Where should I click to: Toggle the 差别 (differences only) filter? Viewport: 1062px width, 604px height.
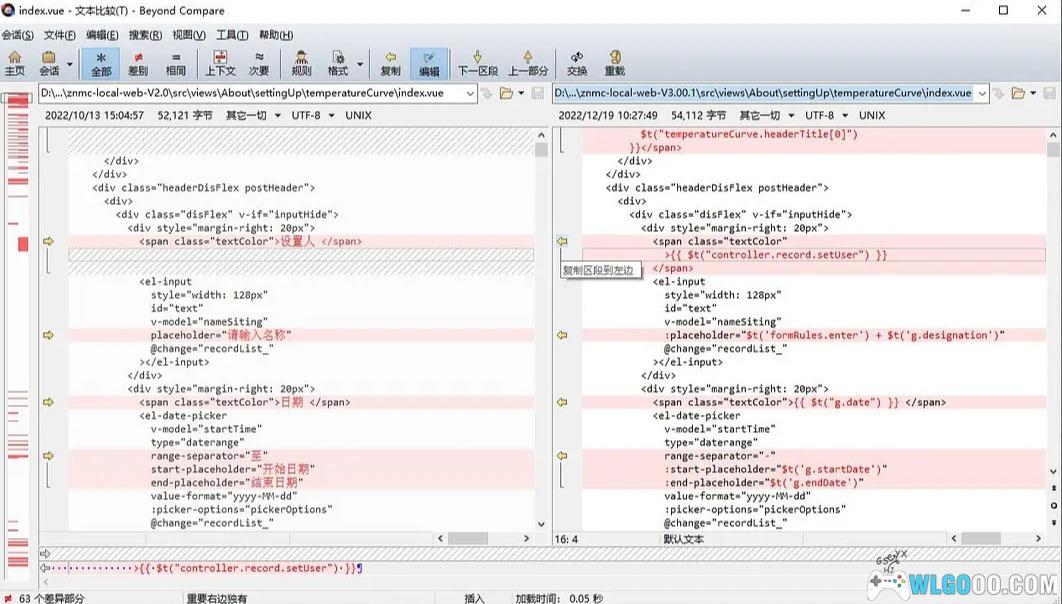pyautogui.click(x=138, y=63)
